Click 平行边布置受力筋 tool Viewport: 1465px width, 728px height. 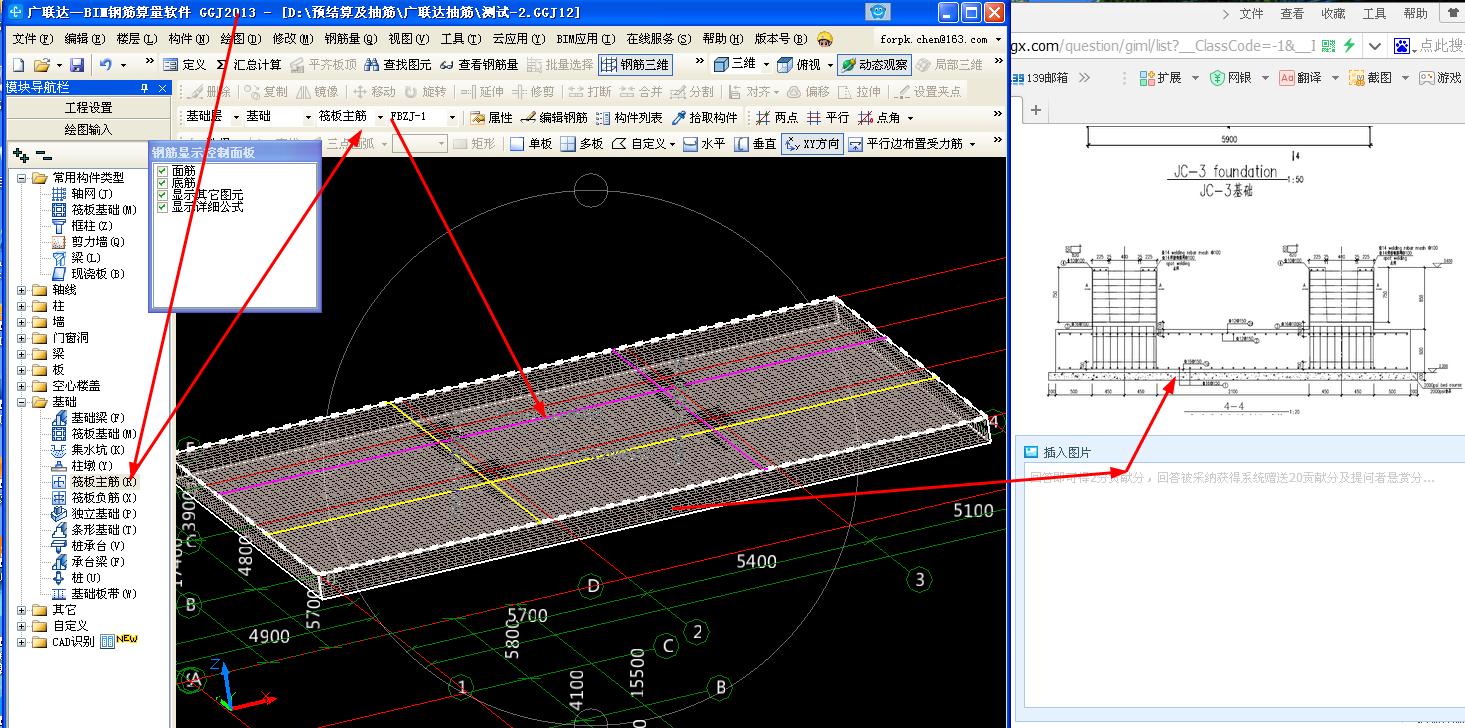pyautogui.click(x=906, y=144)
